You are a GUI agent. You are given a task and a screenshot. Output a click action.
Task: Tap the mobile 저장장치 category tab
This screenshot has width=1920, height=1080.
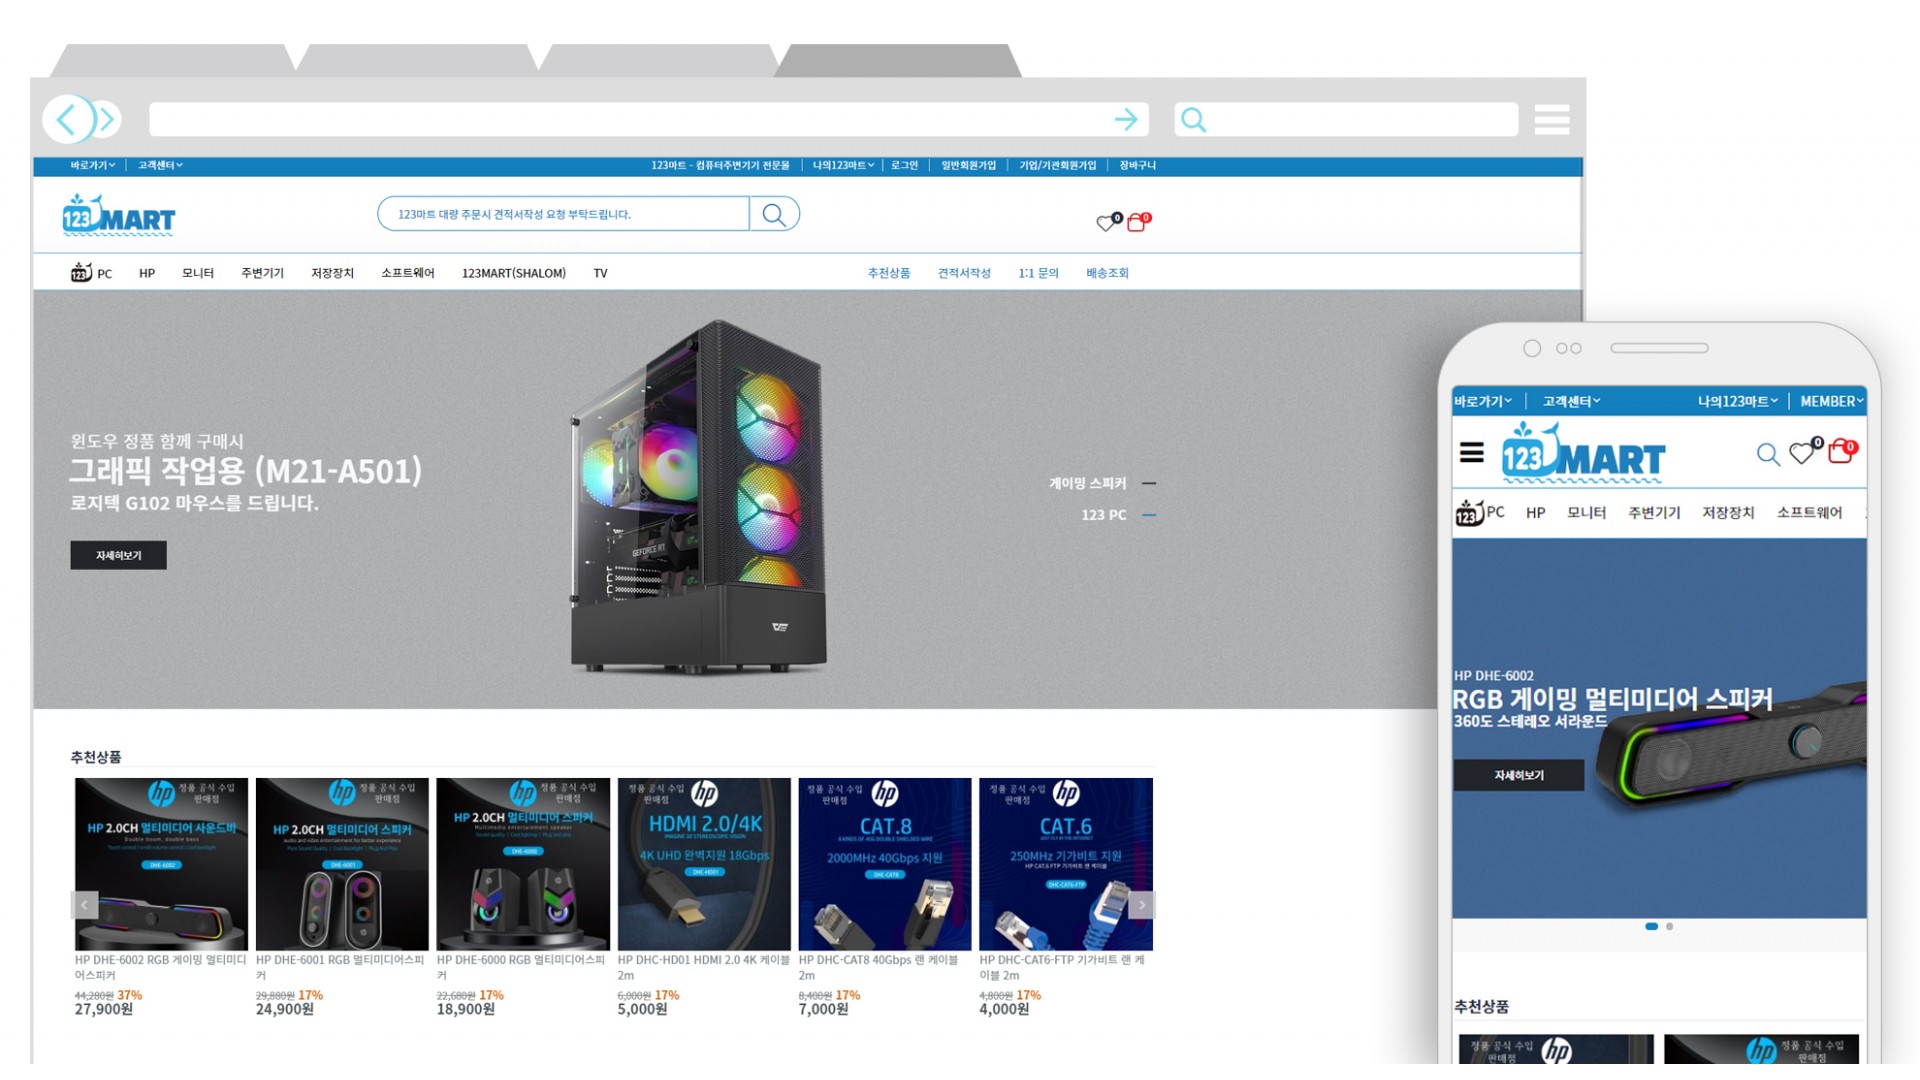tap(1728, 512)
